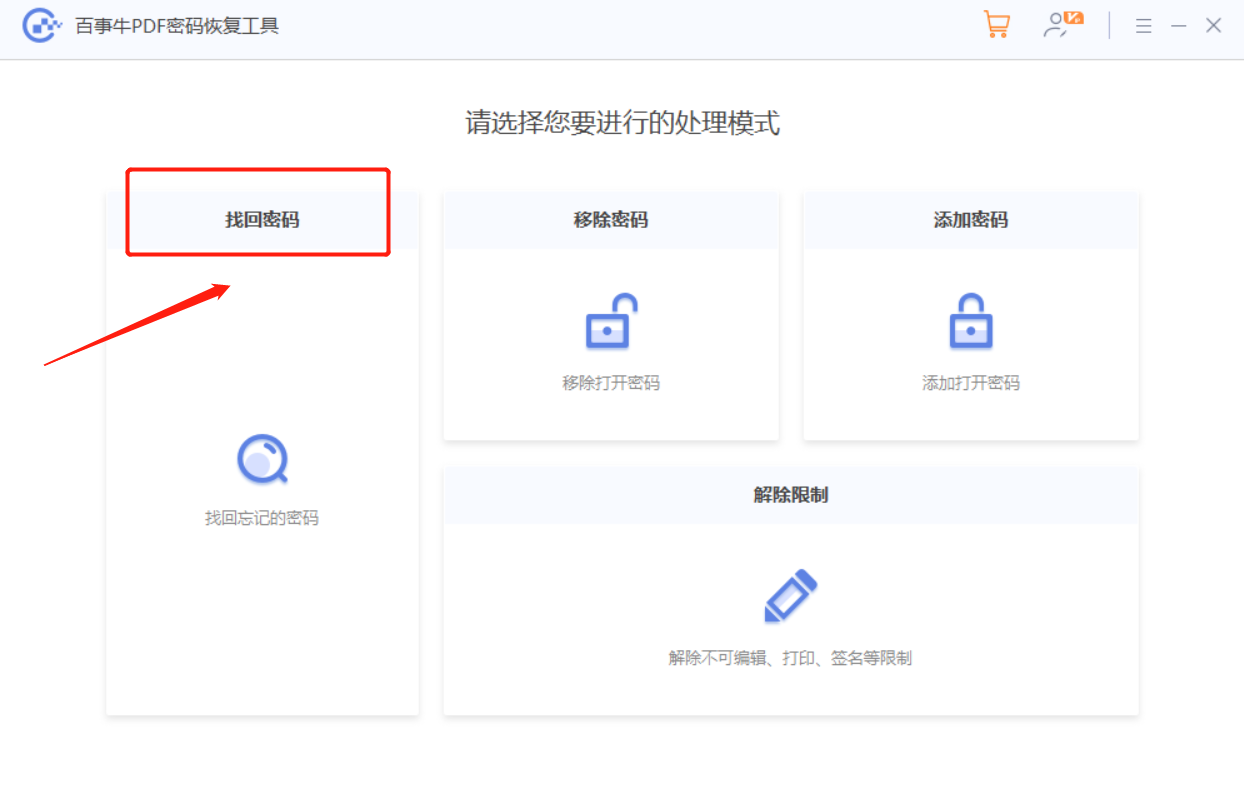Close the application window
The height and width of the screenshot is (785, 1244).
click(x=1214, y=26)
